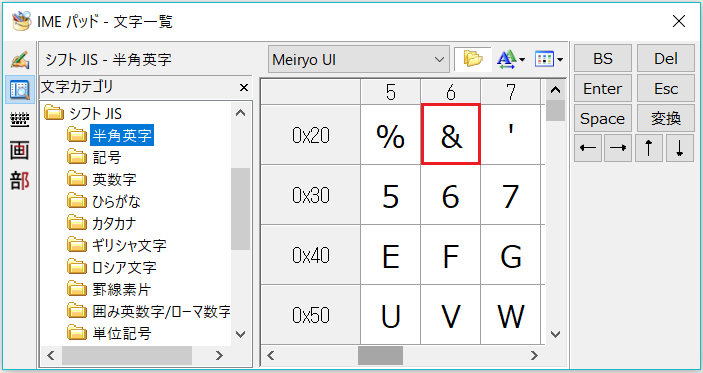Open the font size (A) icon dropdown
Viewport: 703px width, 373px height.
[511, 59]
